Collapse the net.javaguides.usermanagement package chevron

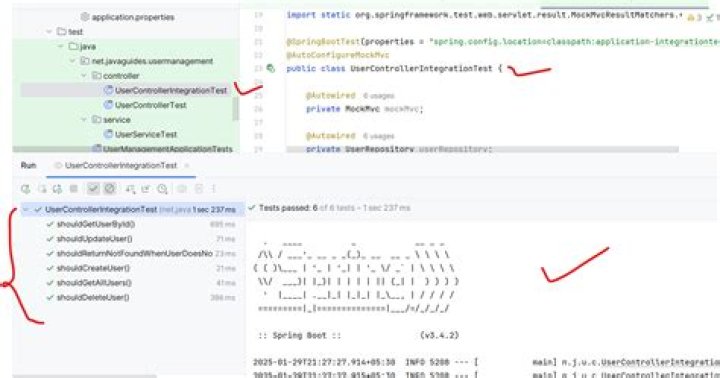tap(72, 61)
